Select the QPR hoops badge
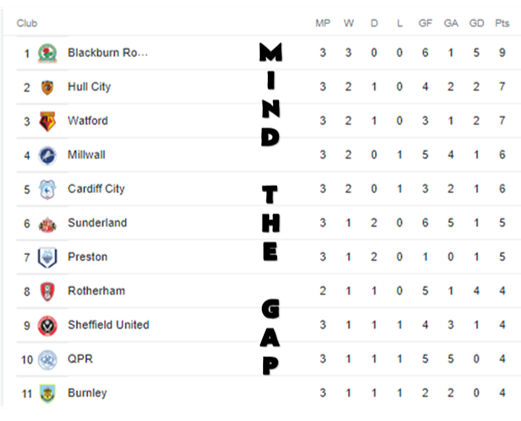Screen dimensions: 521x421 pyautogui.click(x=47, y=360)
